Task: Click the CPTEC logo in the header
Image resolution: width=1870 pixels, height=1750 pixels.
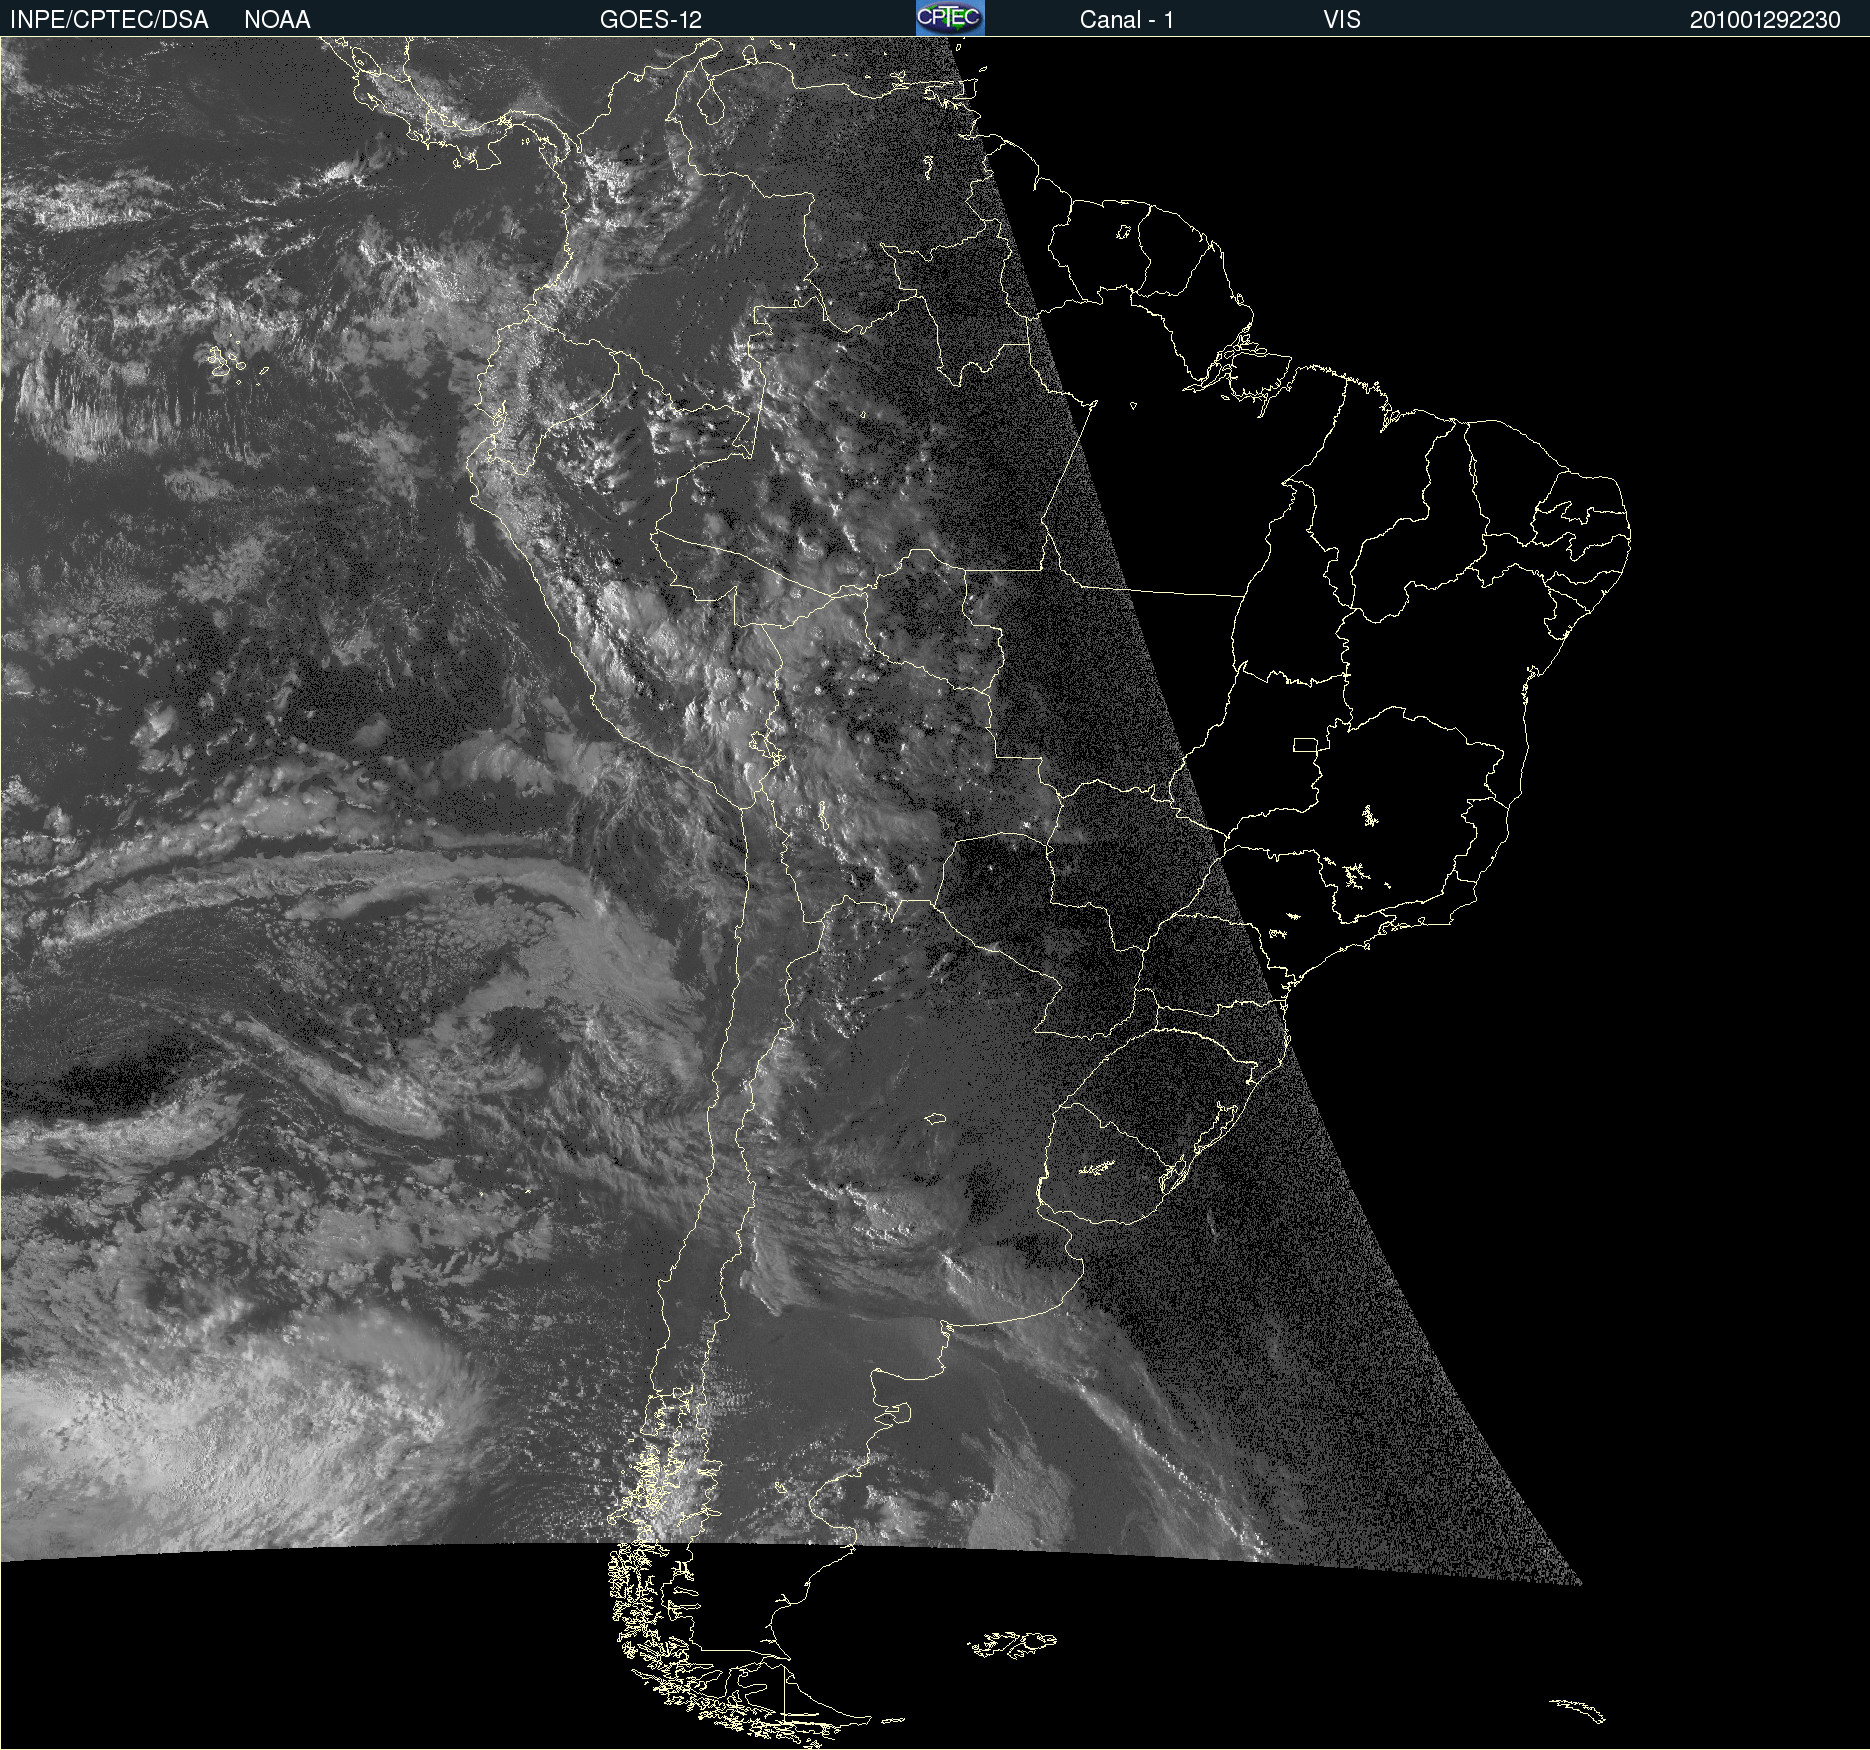Action: click(x=950, y=18)
